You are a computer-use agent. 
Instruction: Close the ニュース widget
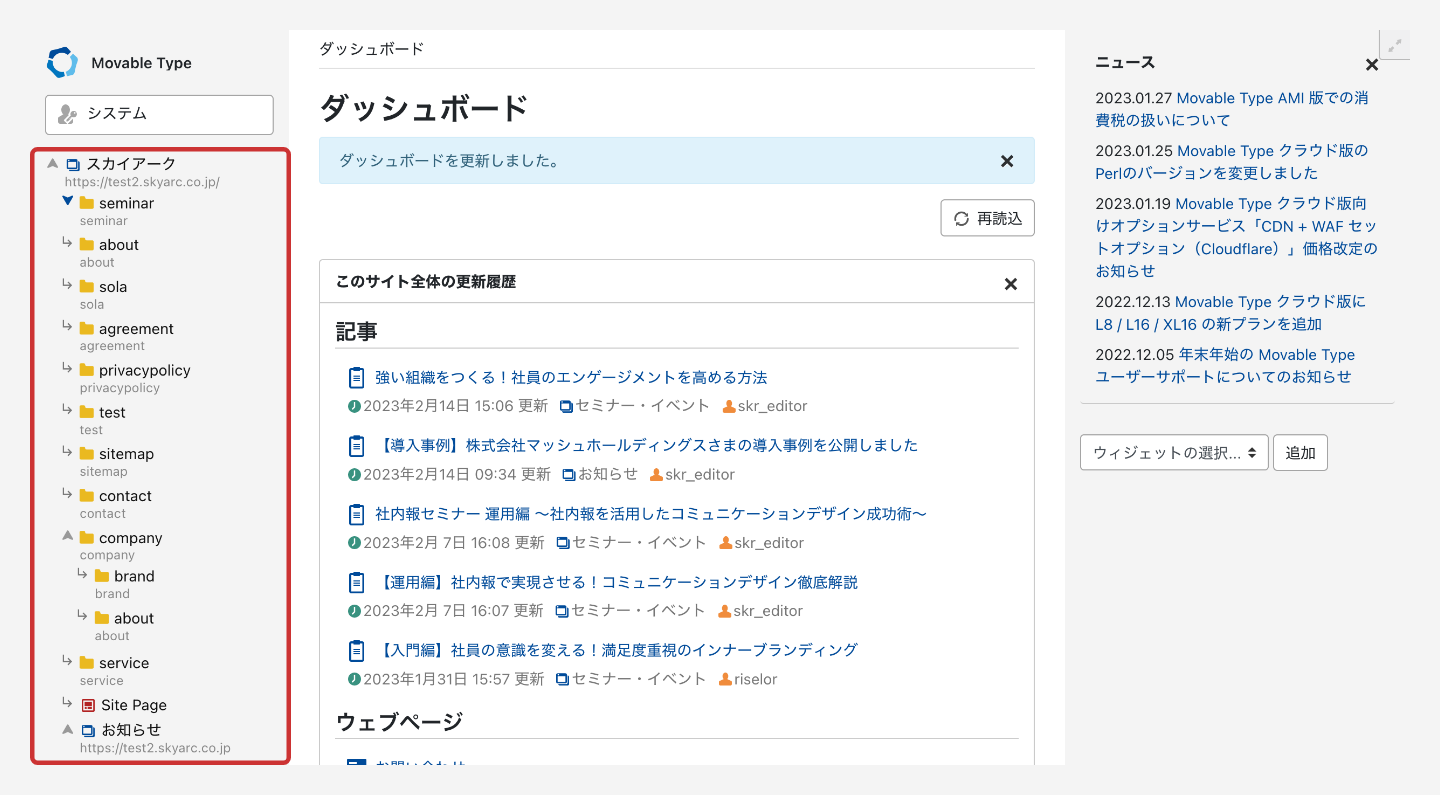pyautogui.click(x=1372, y=65)
